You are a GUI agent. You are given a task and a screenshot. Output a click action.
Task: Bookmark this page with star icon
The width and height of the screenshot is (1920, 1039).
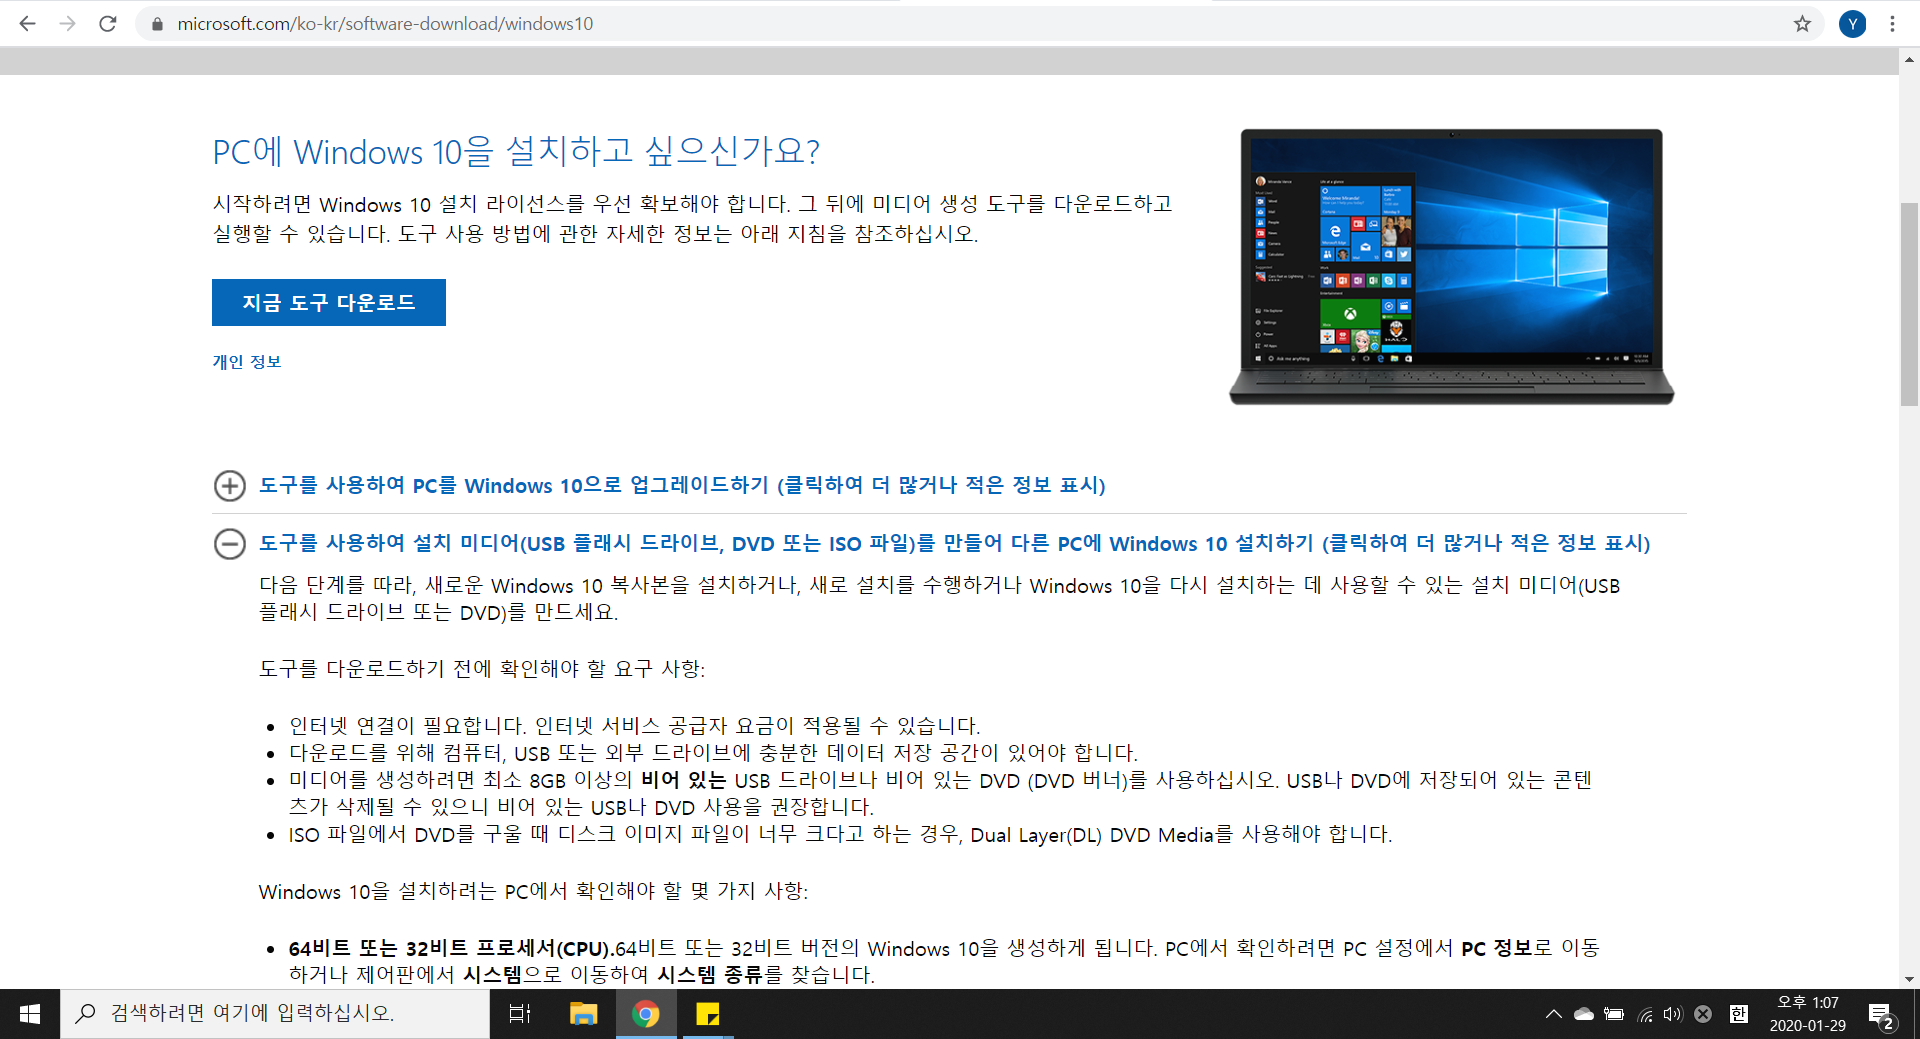pyautogui.click(x=1802, y=24)
